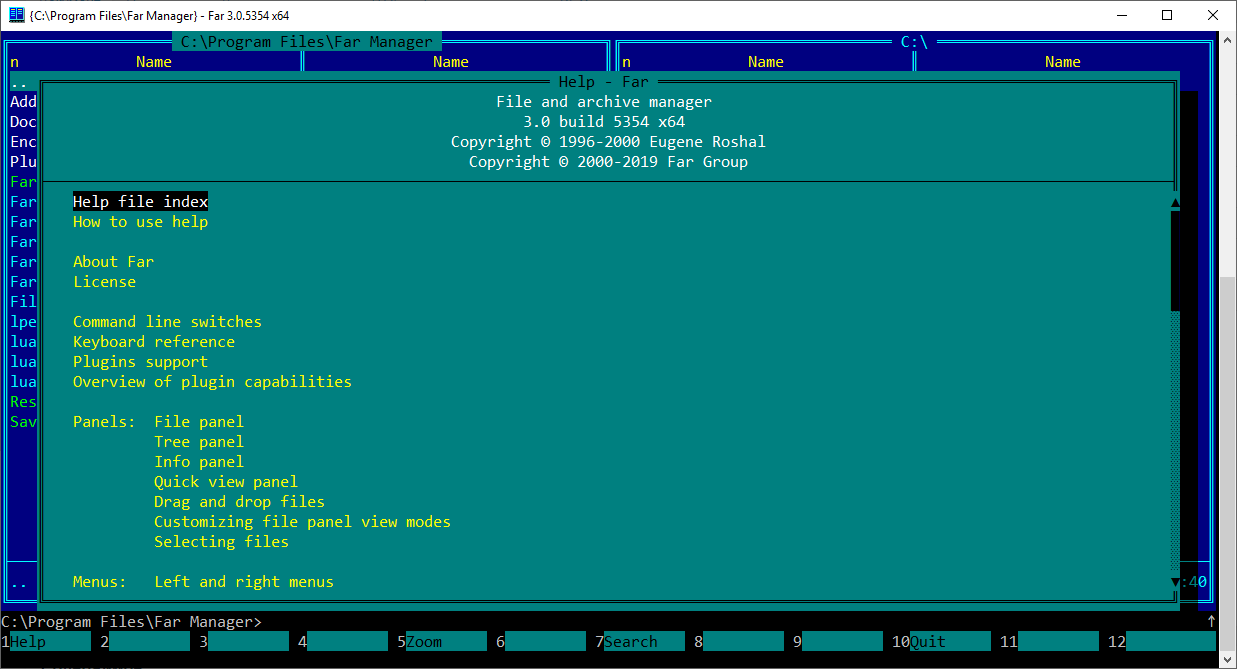Click the 'lpe' entry in left panel

coord(23,322)
